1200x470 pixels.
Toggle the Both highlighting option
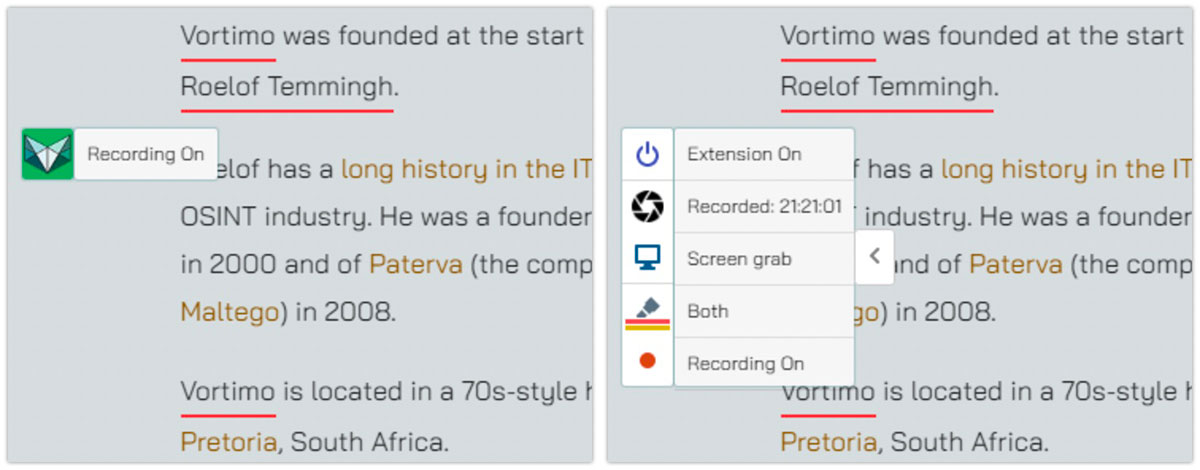764,311
